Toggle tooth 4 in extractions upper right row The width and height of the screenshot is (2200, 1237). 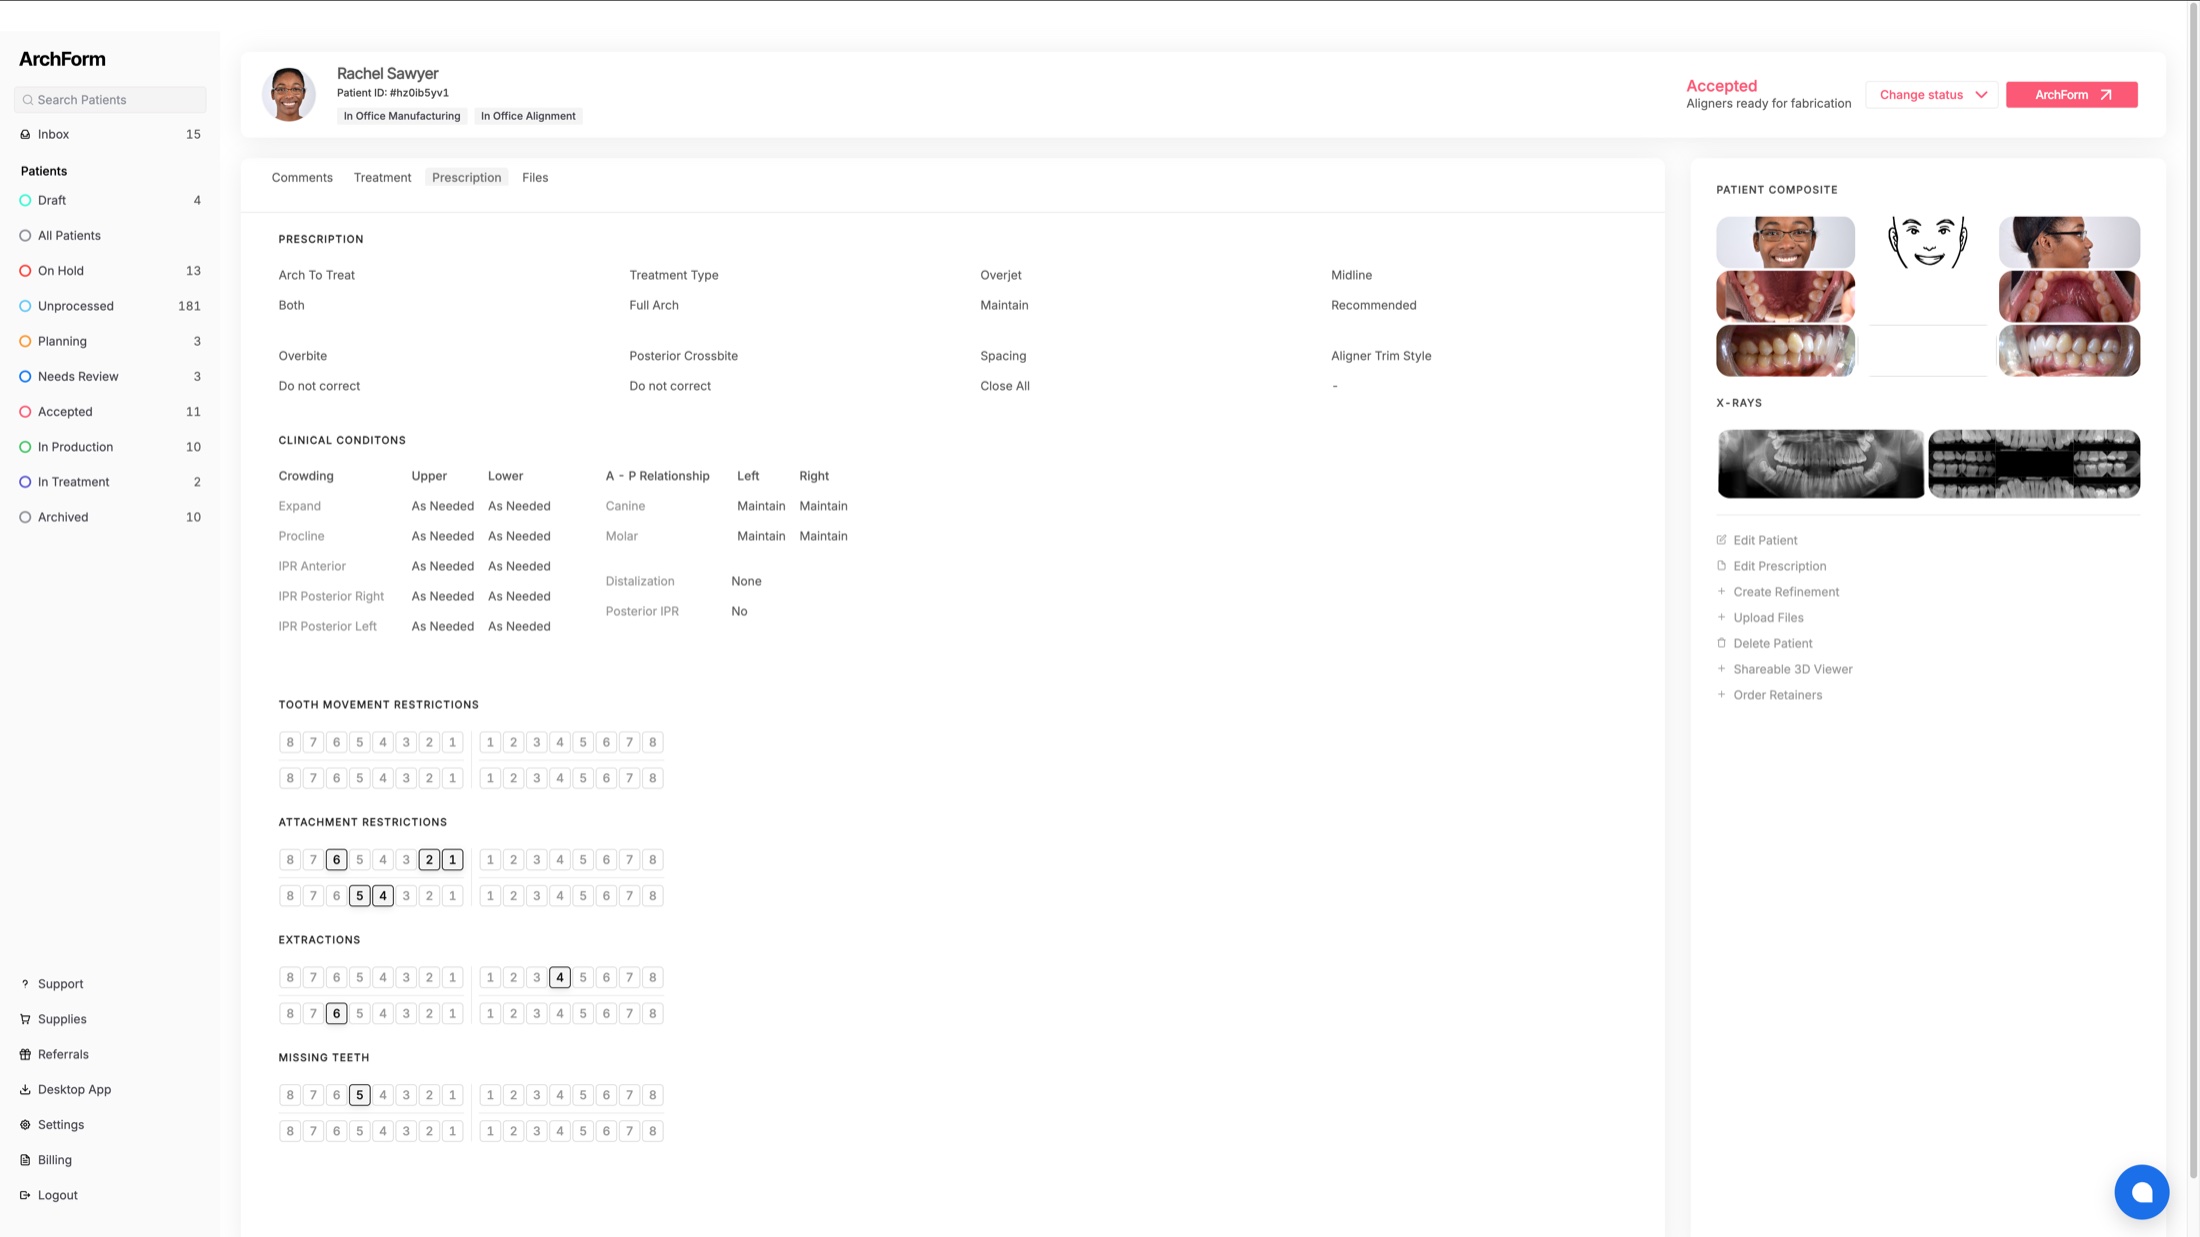[x=559, y=977]
